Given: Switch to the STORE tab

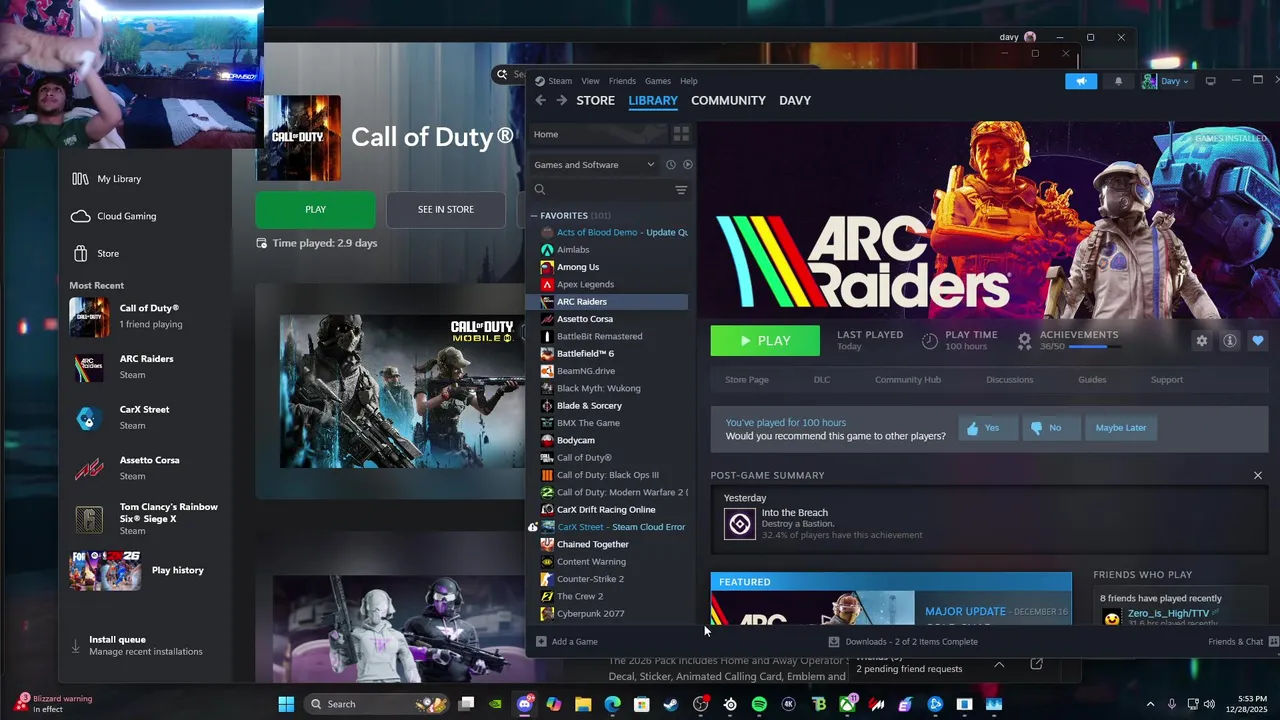Looking at the screenshot, I should [595, 100].
